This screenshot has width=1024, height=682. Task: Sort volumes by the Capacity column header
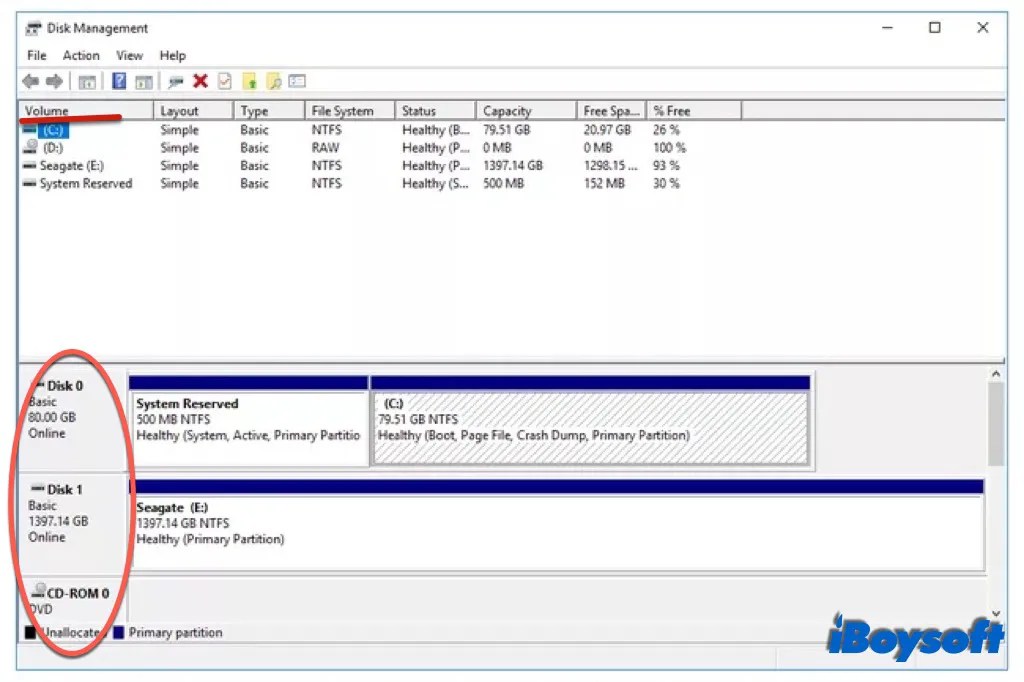tap(521, 110)
